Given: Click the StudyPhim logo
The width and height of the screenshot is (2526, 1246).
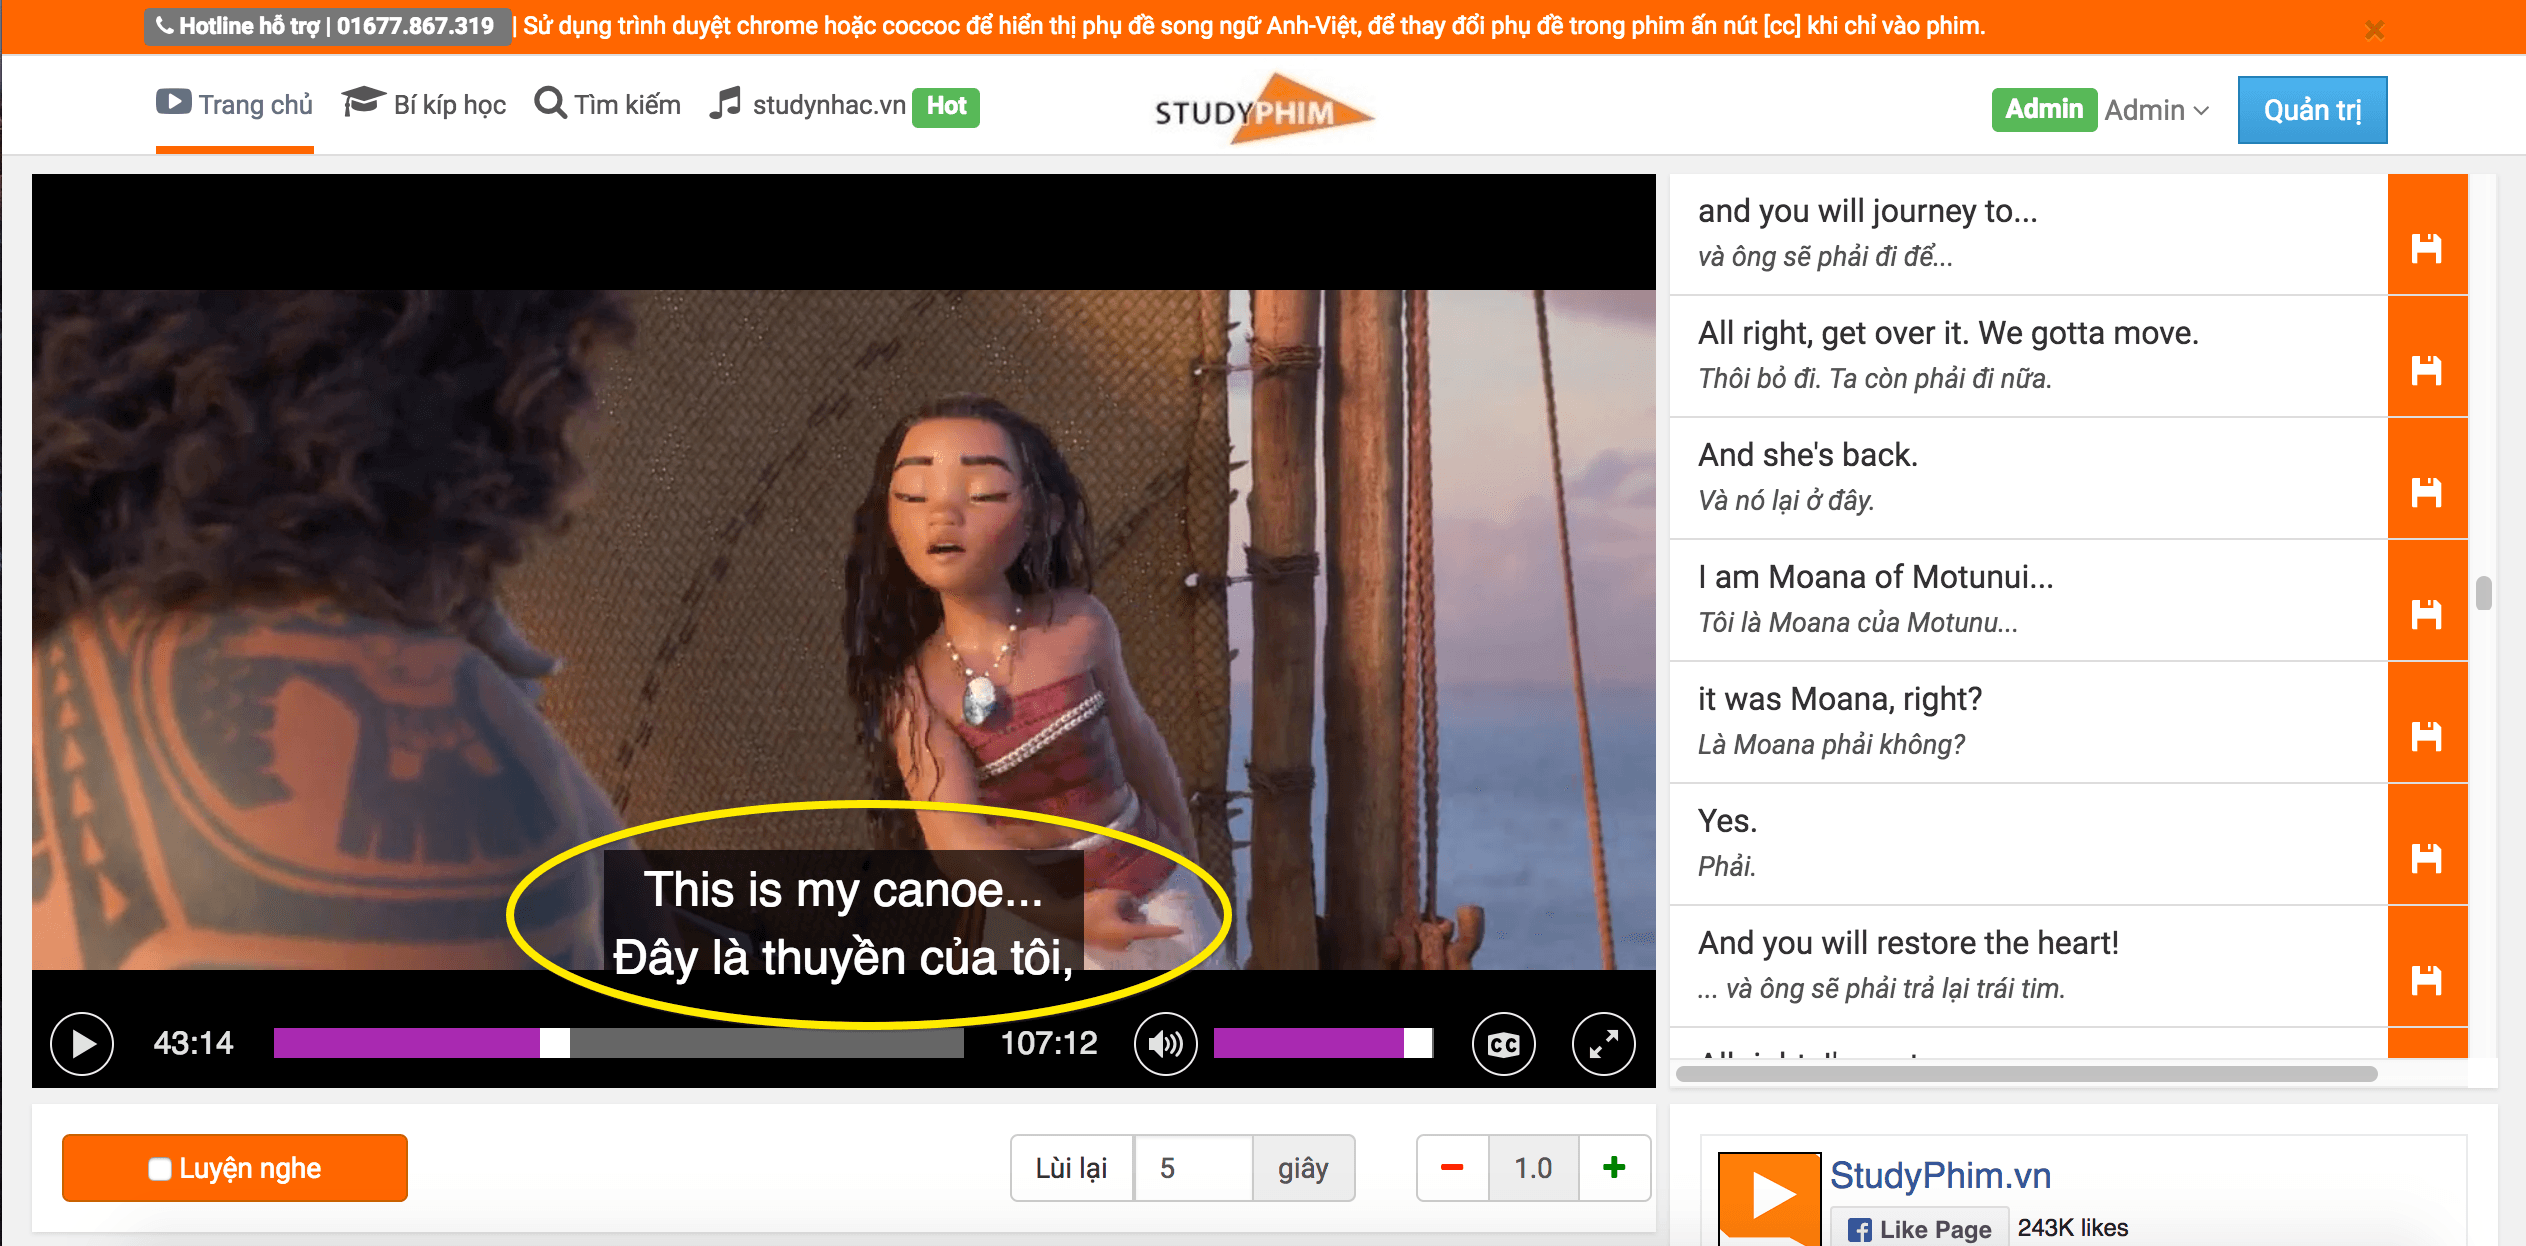Looking at the screenshot, I should click(x=1263, y=109).
